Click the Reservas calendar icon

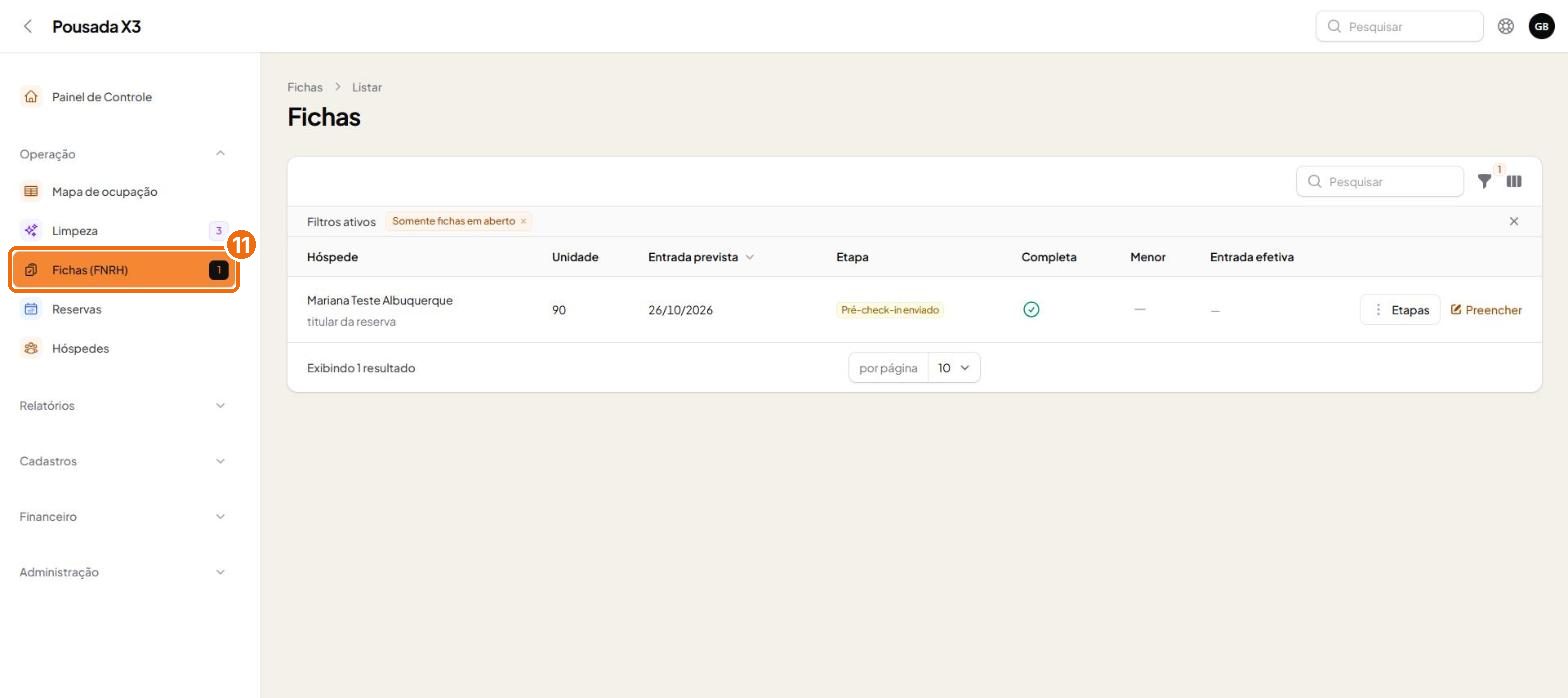[31, 309]
